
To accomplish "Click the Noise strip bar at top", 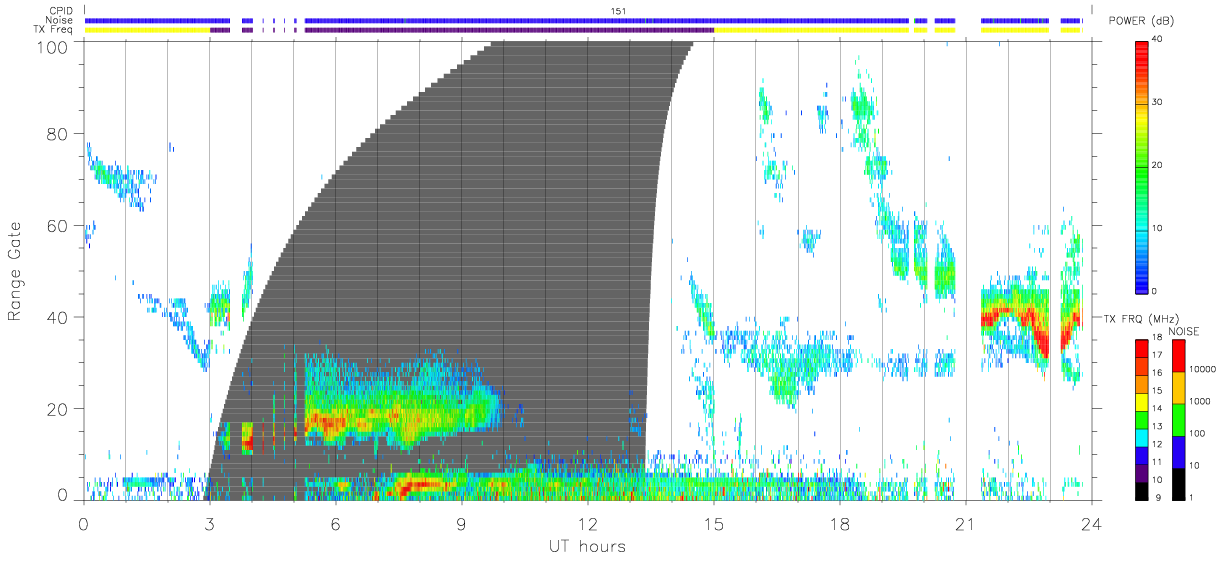I will pos(583,20).
